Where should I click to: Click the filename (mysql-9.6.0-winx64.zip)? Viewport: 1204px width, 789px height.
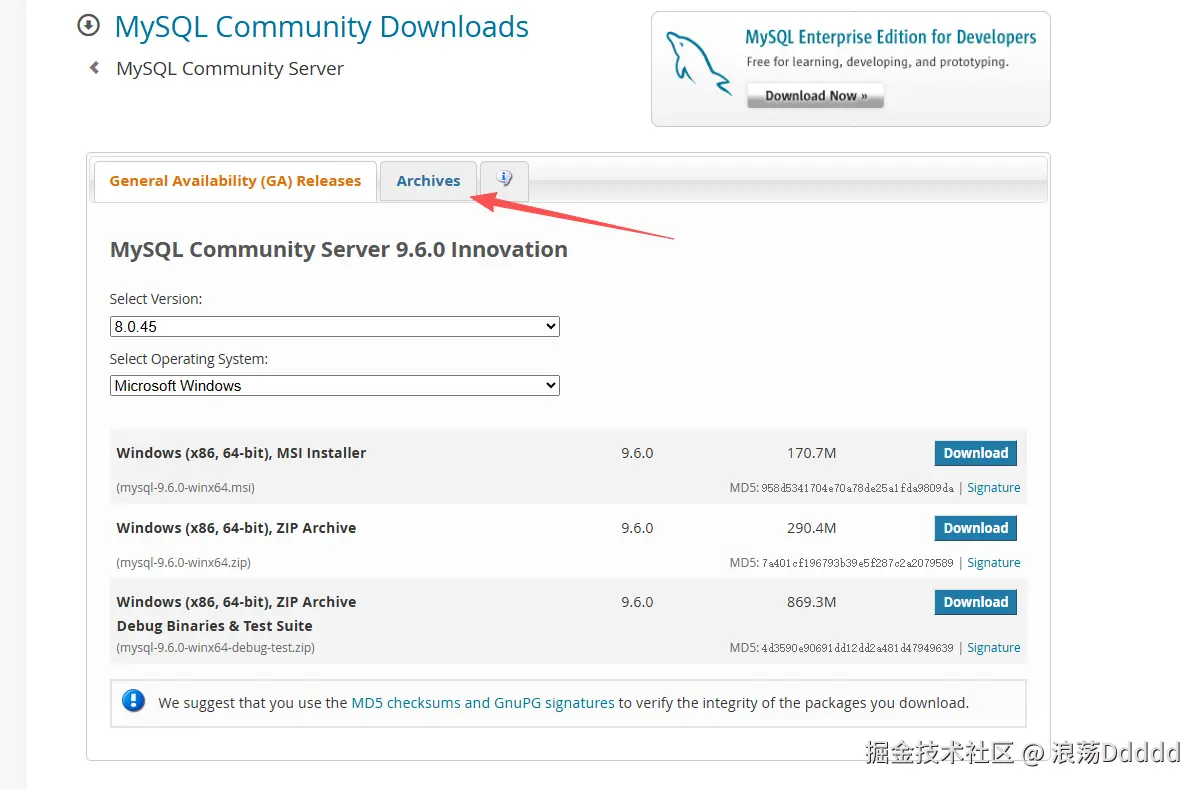[183, 563]
